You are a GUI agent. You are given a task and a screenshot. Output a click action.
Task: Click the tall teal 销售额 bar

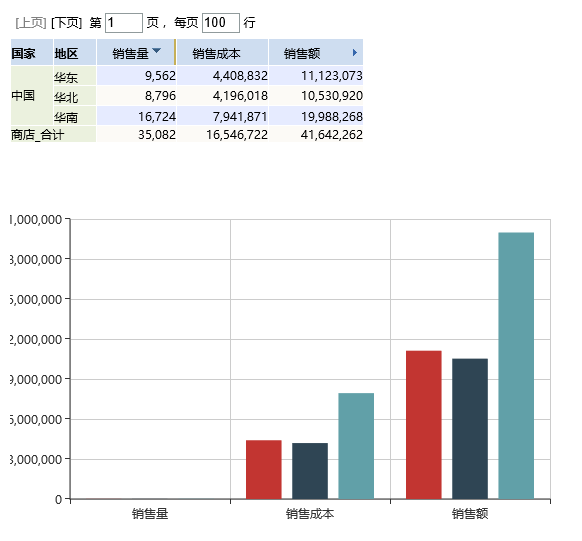(516, 365)
